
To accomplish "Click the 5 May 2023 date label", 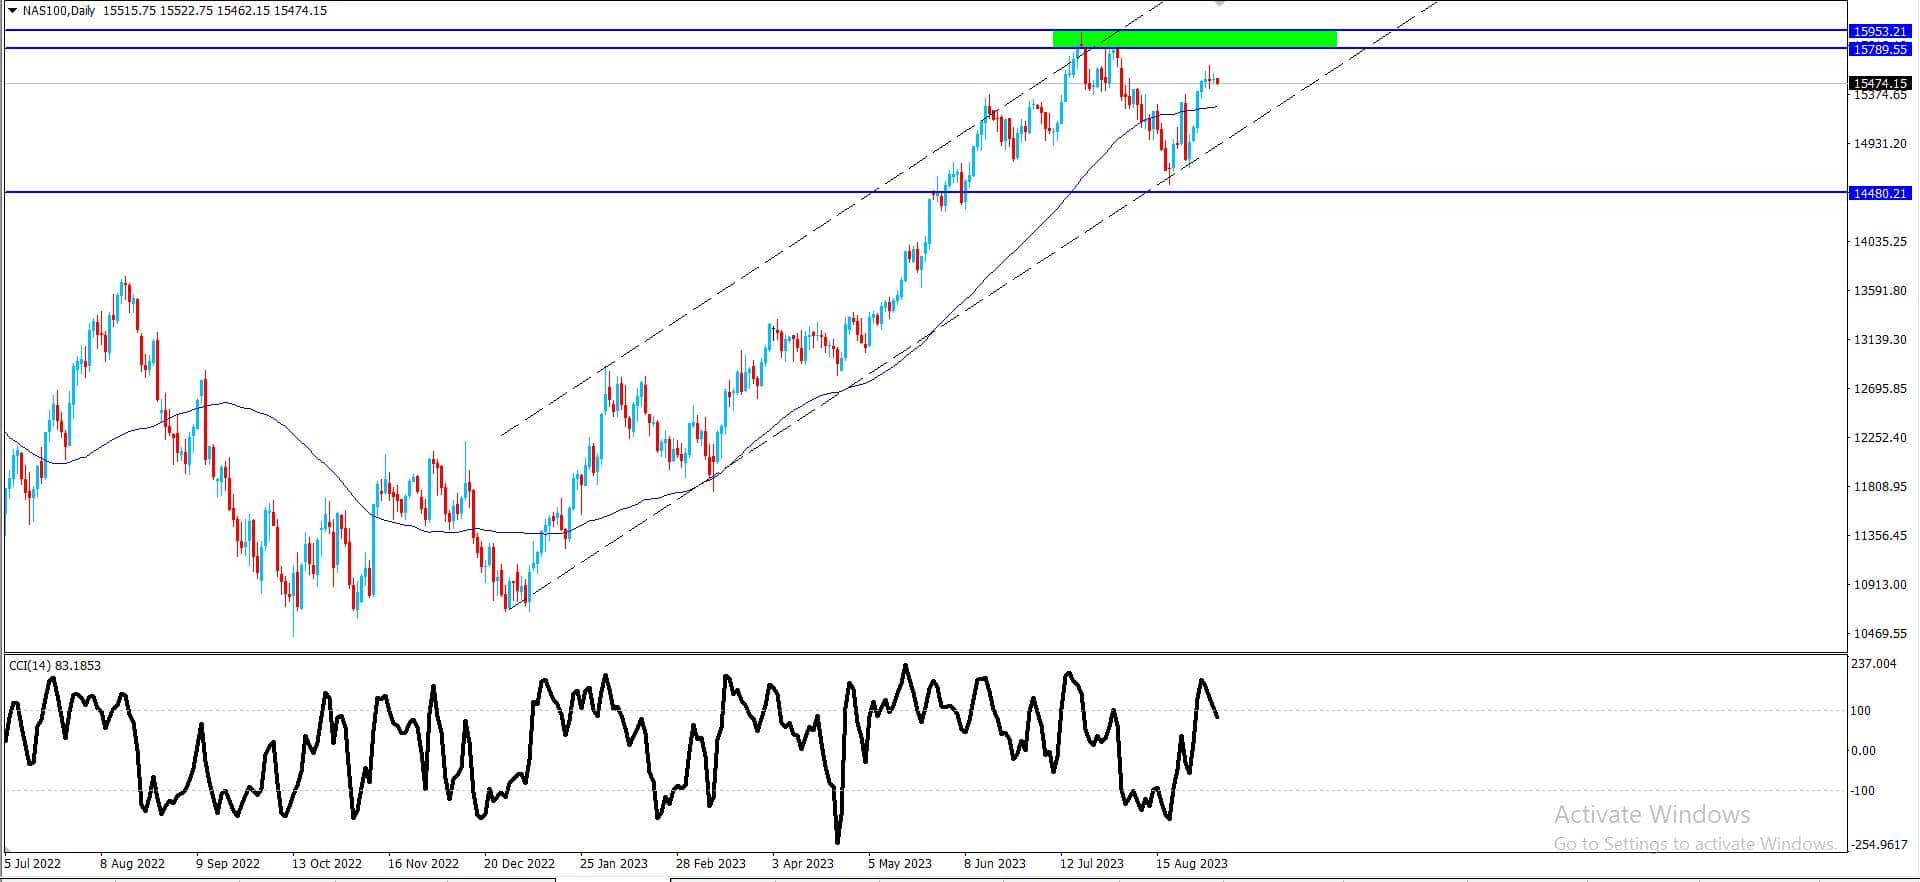I will 900,864.
